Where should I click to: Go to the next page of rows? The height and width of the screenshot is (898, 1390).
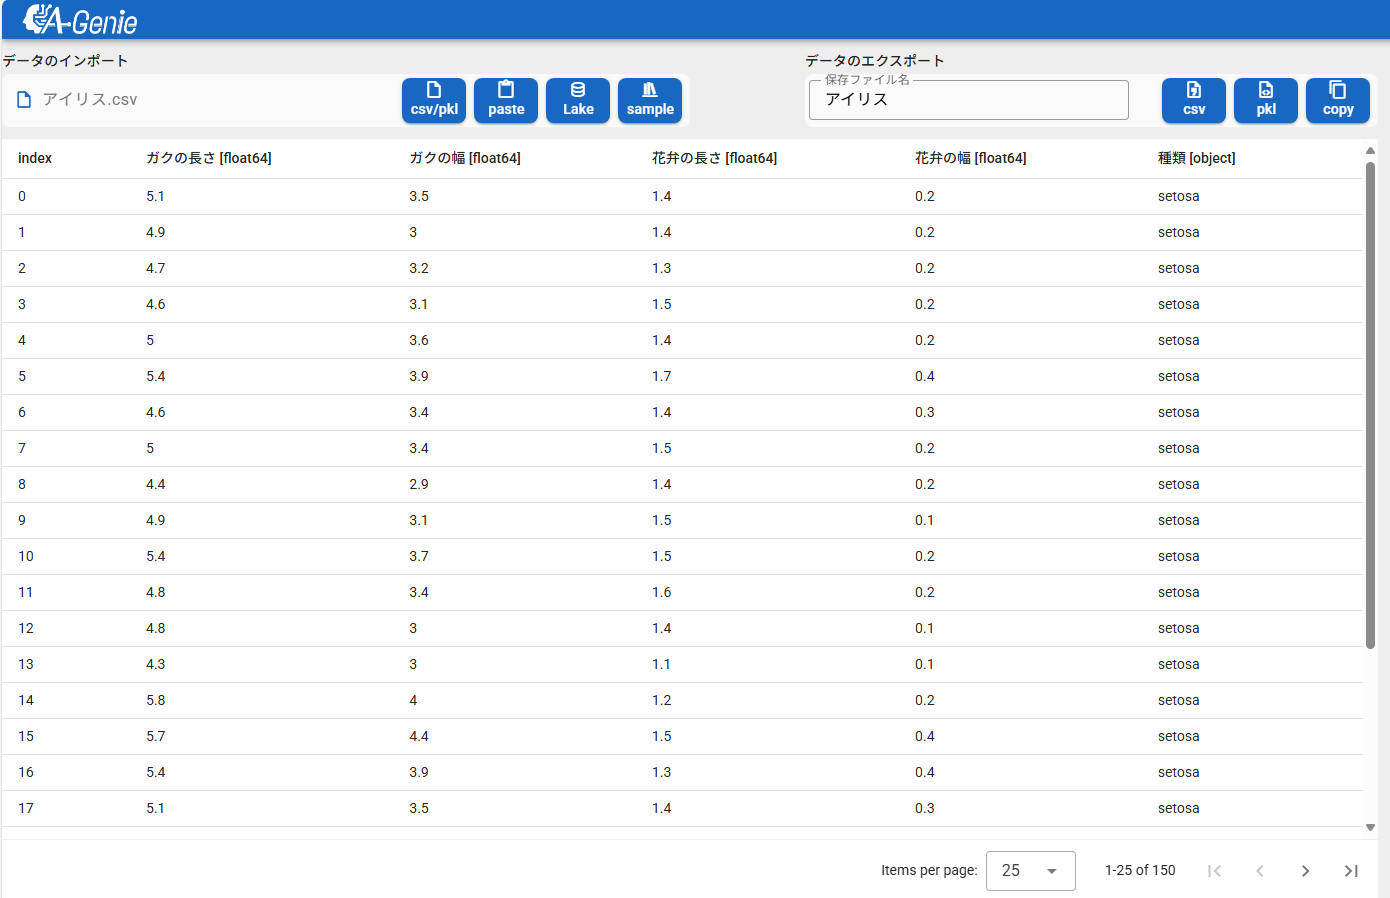(1305, 871)
